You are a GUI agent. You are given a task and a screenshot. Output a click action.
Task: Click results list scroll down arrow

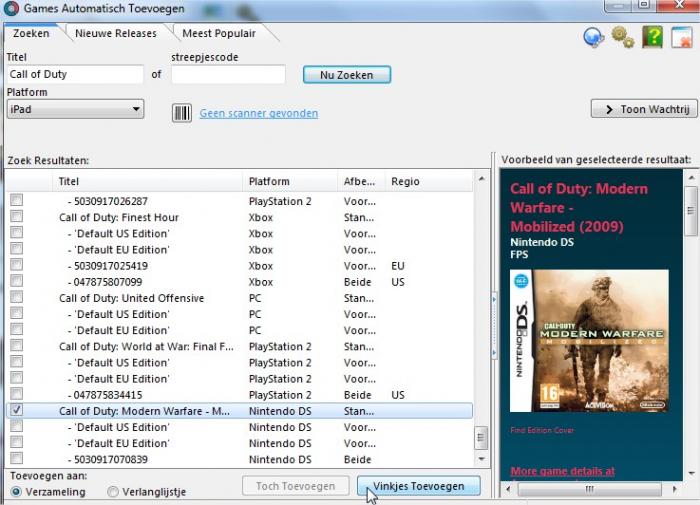click(x=482, y=459)
